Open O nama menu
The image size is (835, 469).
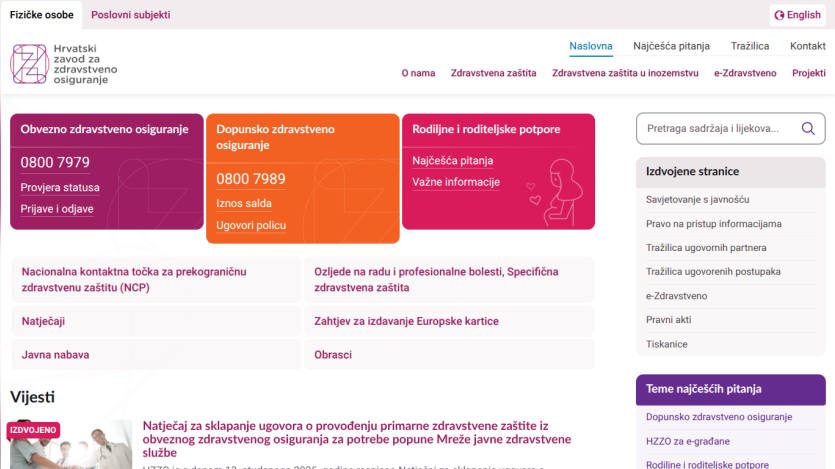[418, 73]
